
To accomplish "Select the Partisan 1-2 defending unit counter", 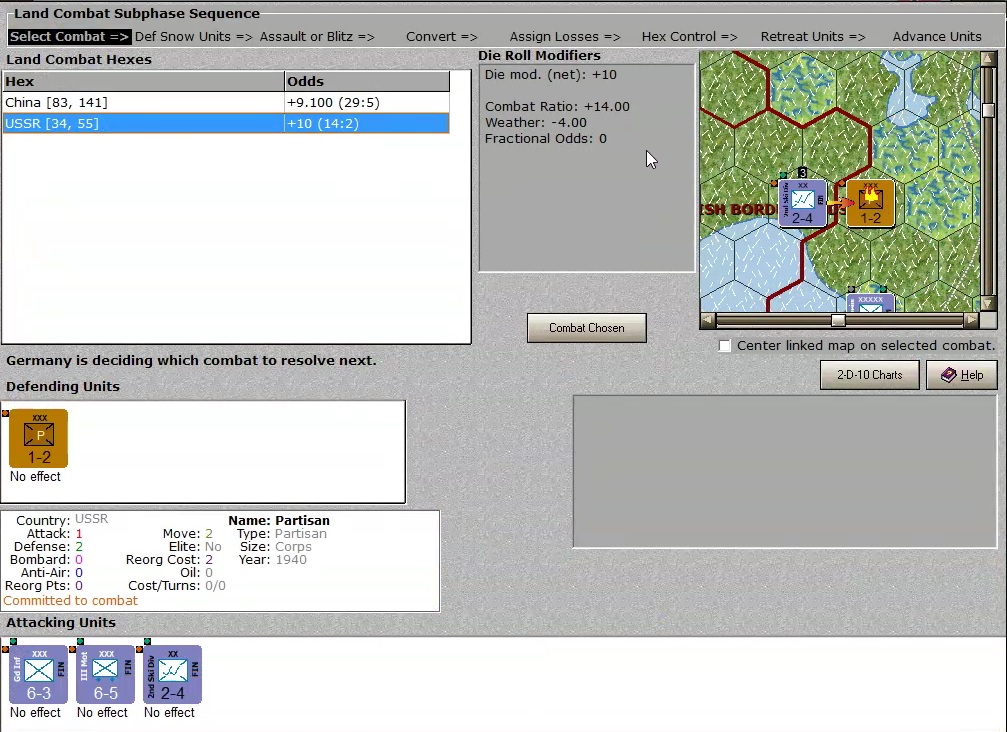I will click(x=39, y=439).
